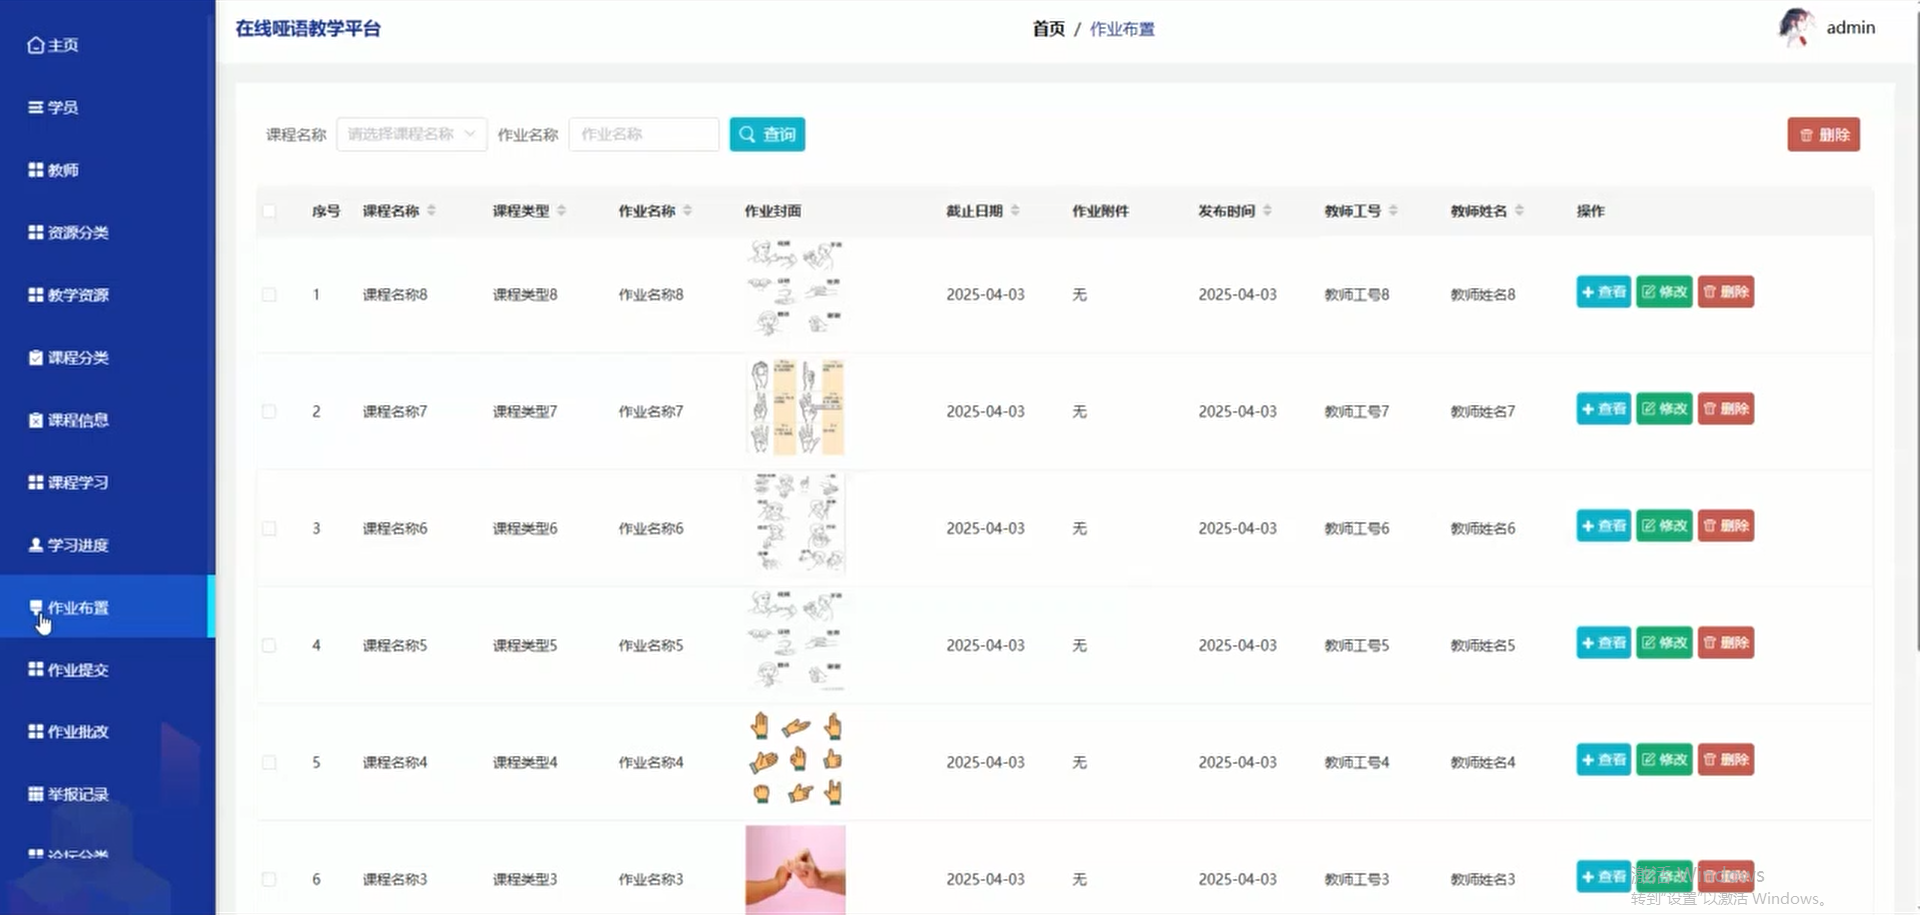
Task: Open the 请选择课程名称 dropdown
Action: pyautogui.click(x=410, y=133)
